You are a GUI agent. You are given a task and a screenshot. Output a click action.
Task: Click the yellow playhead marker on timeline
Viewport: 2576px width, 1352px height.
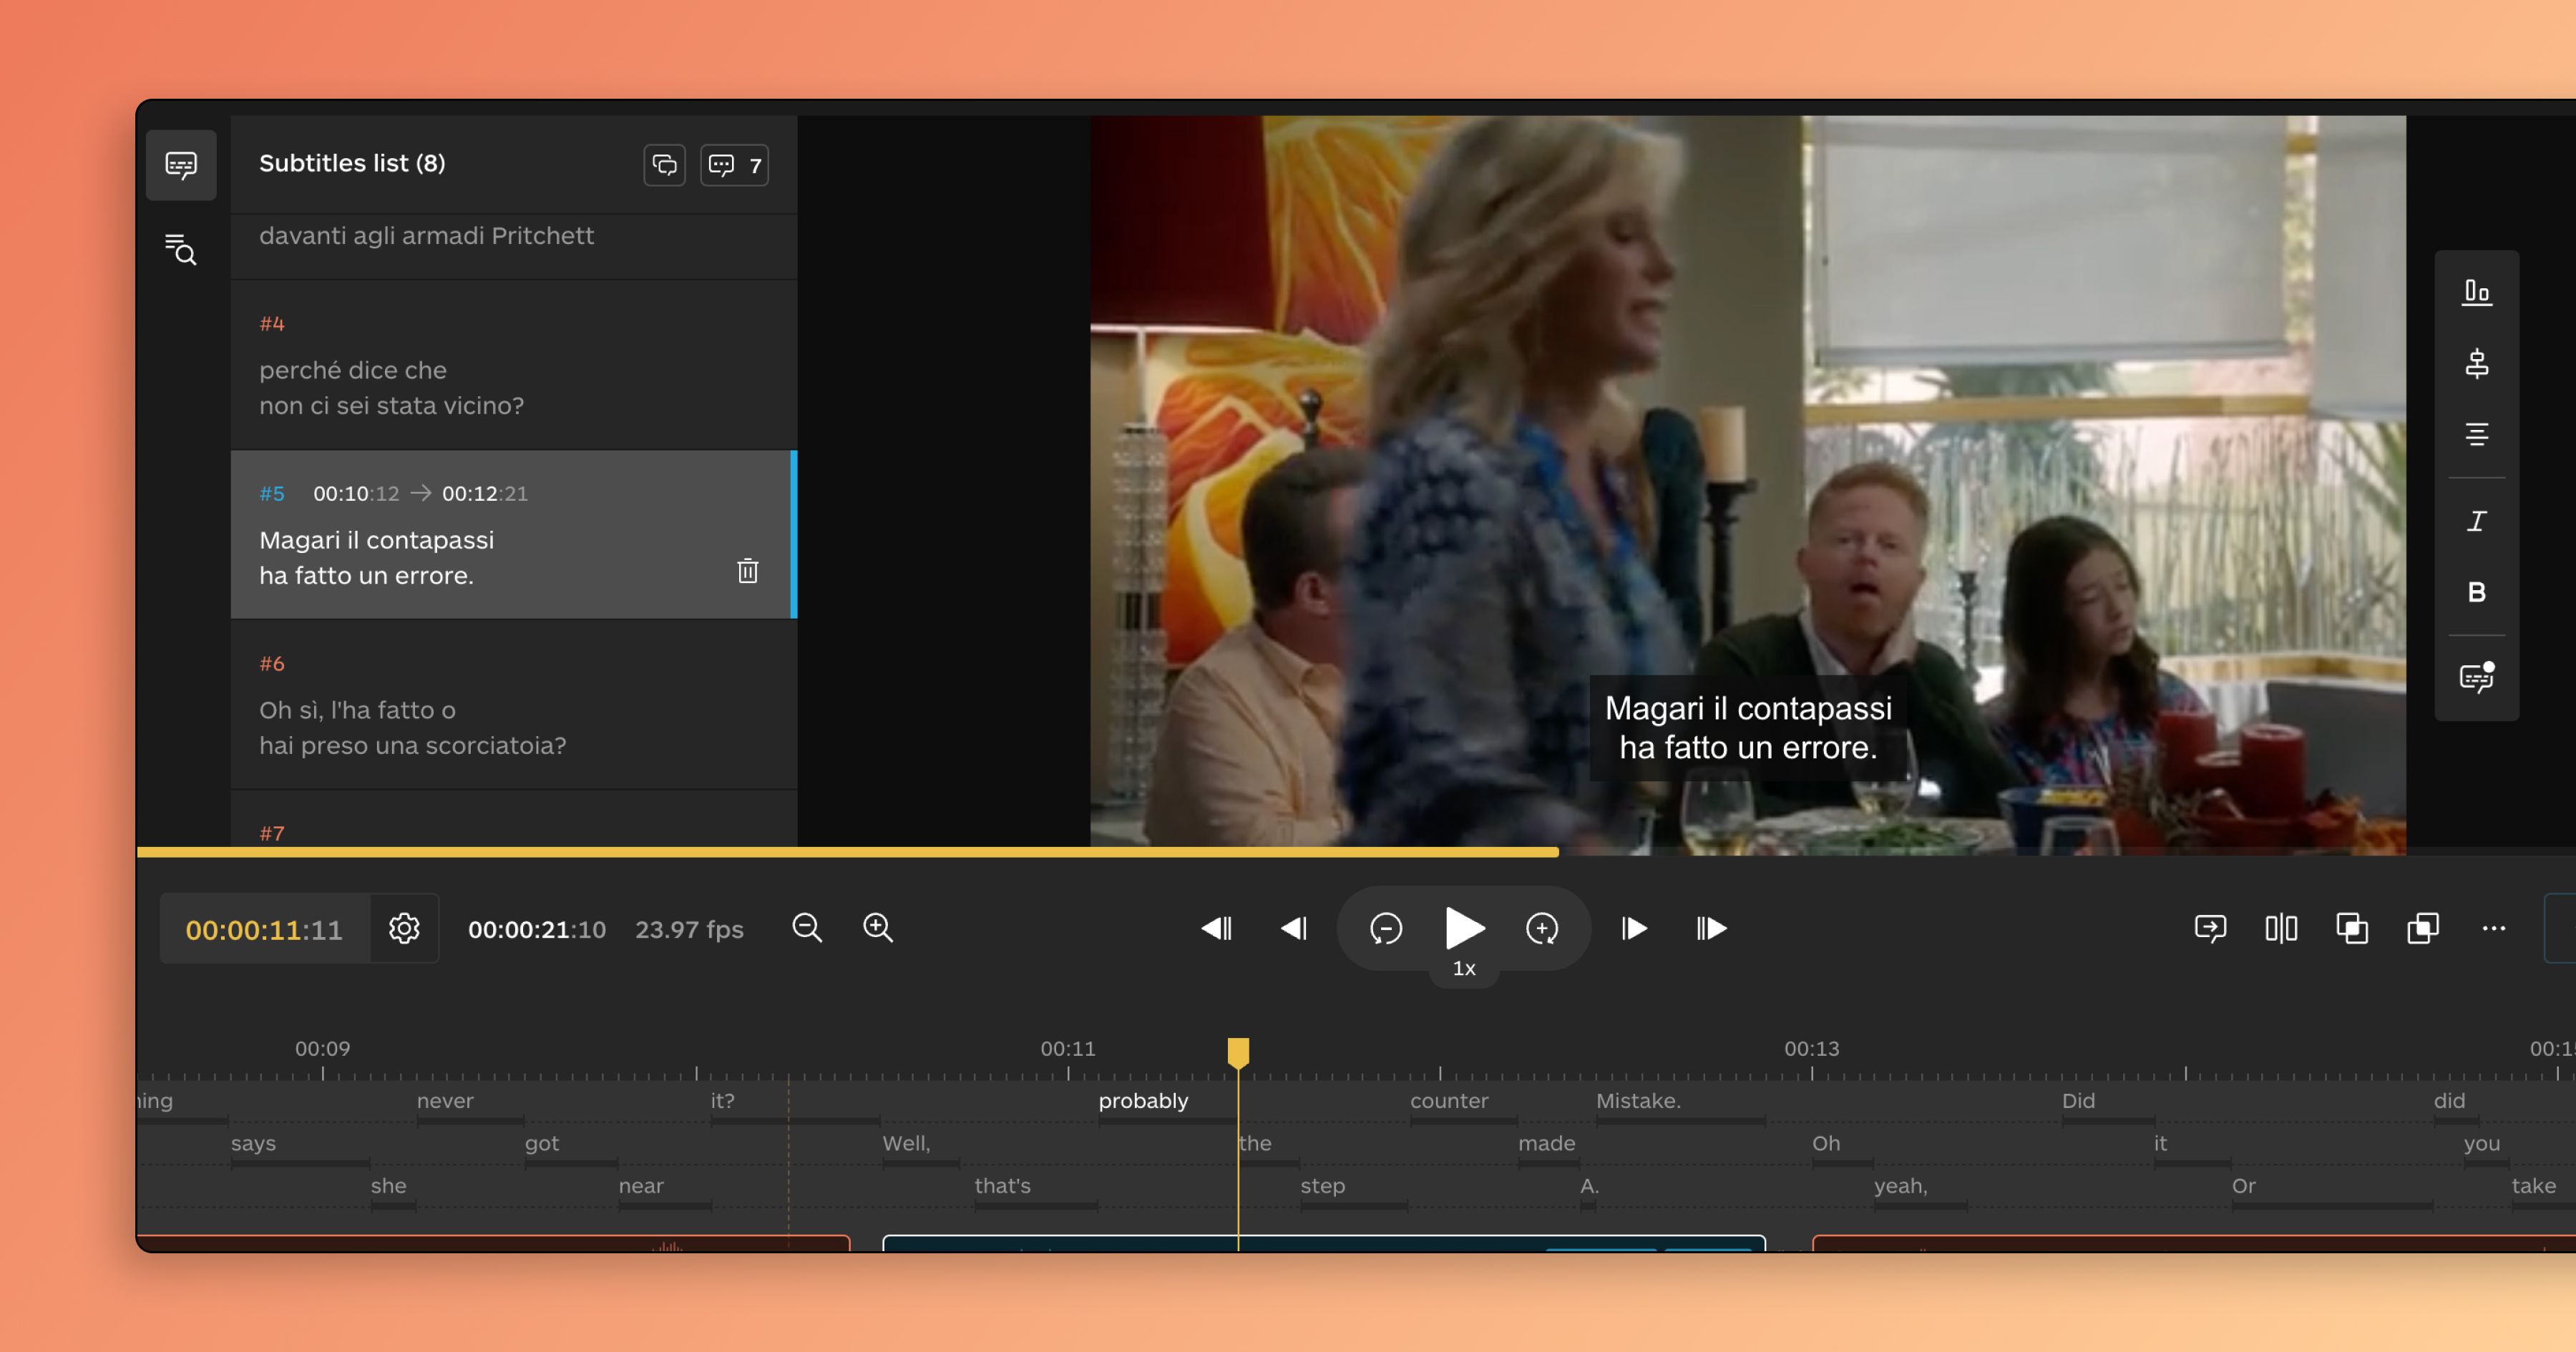coord(1238,1052)
